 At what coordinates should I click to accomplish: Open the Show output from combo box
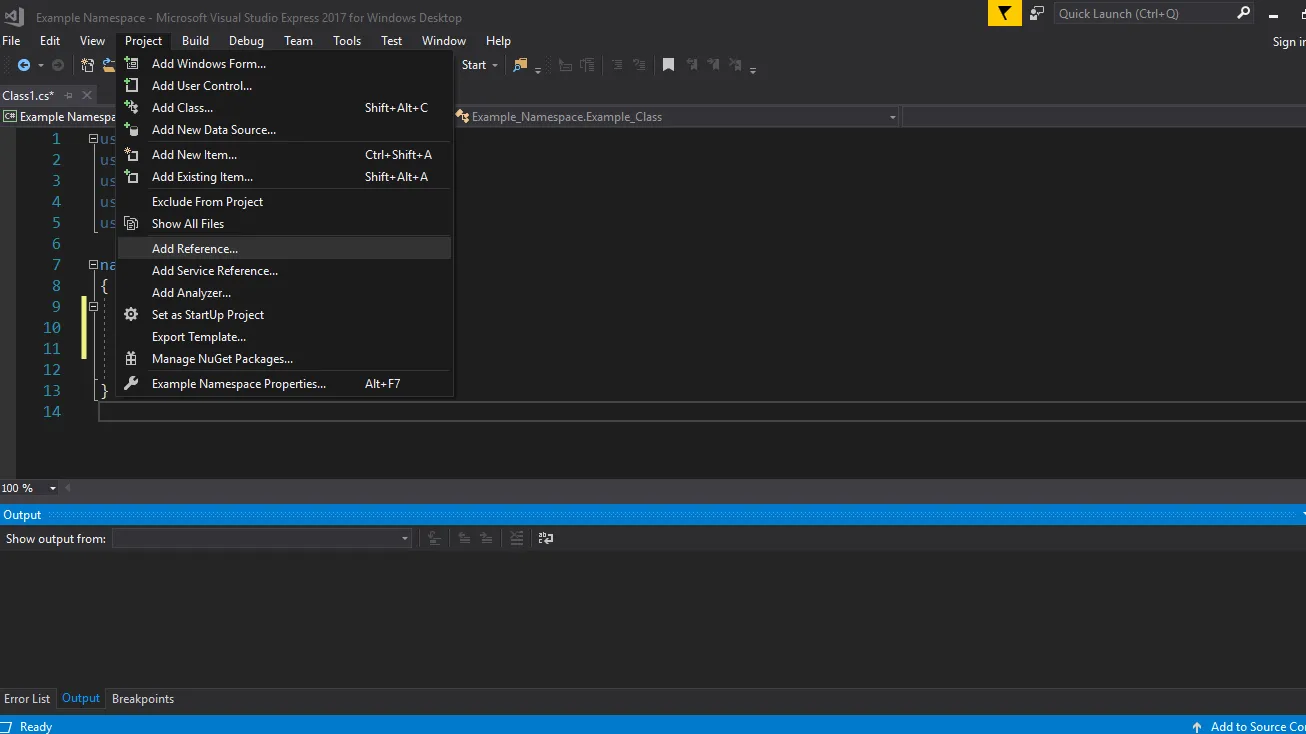pyautogui.click(x=262, y=538)
